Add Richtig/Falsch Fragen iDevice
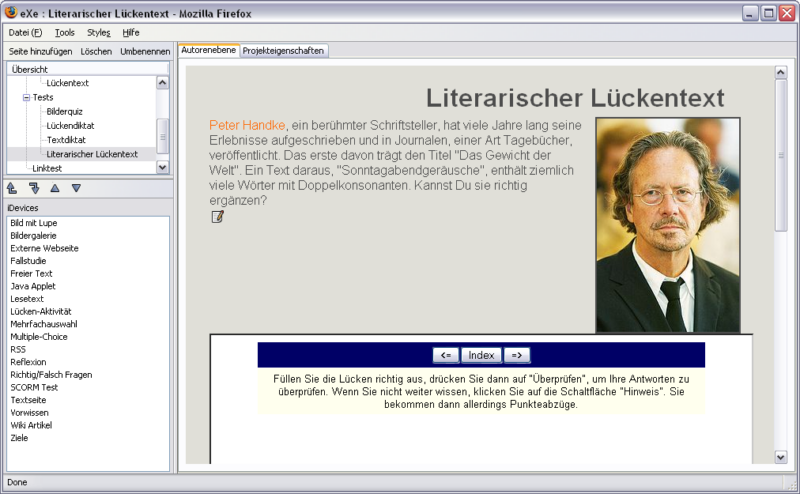800x494 pixels. click(51, 375)
